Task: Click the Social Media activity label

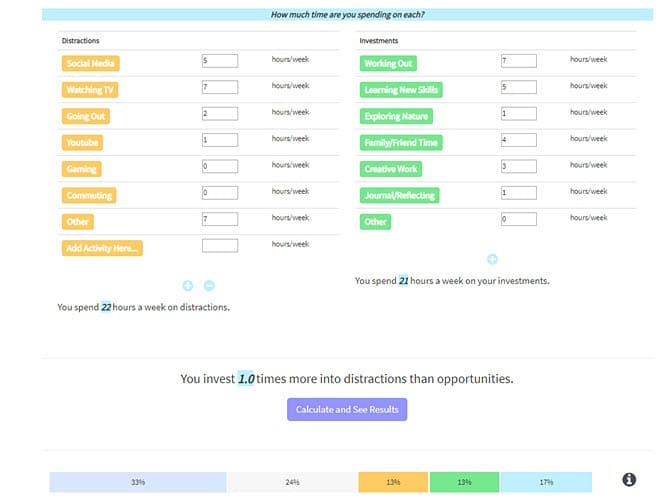Action: pos(91,63)
